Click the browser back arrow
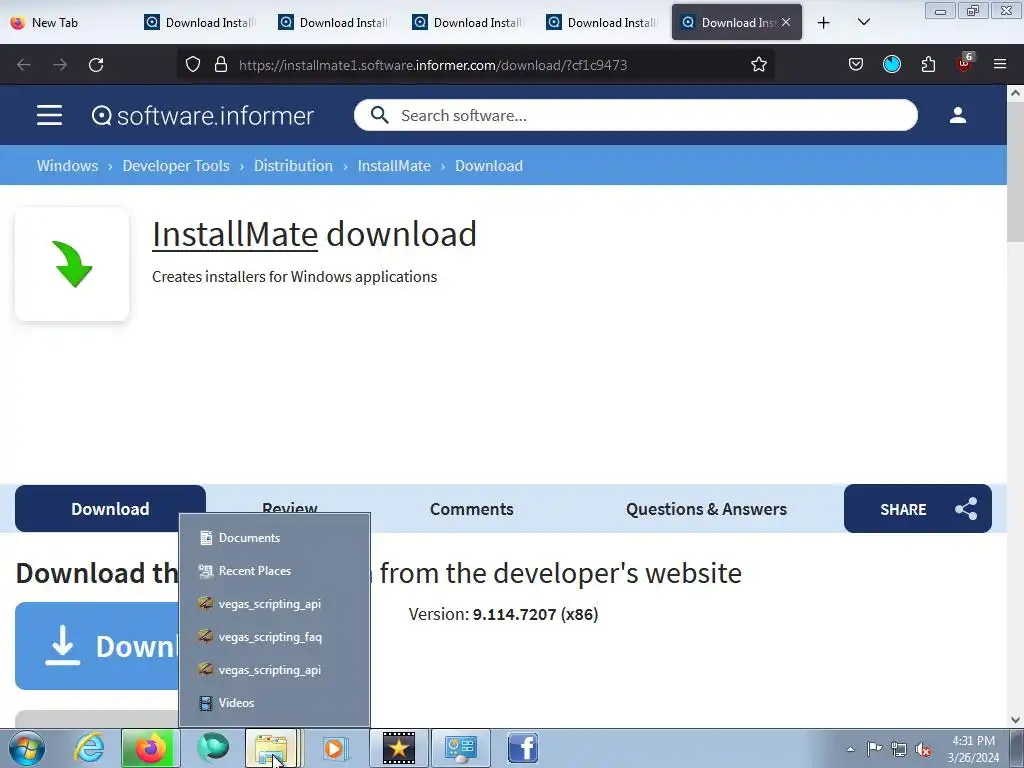1024x768 pixels. click(24, 65)
